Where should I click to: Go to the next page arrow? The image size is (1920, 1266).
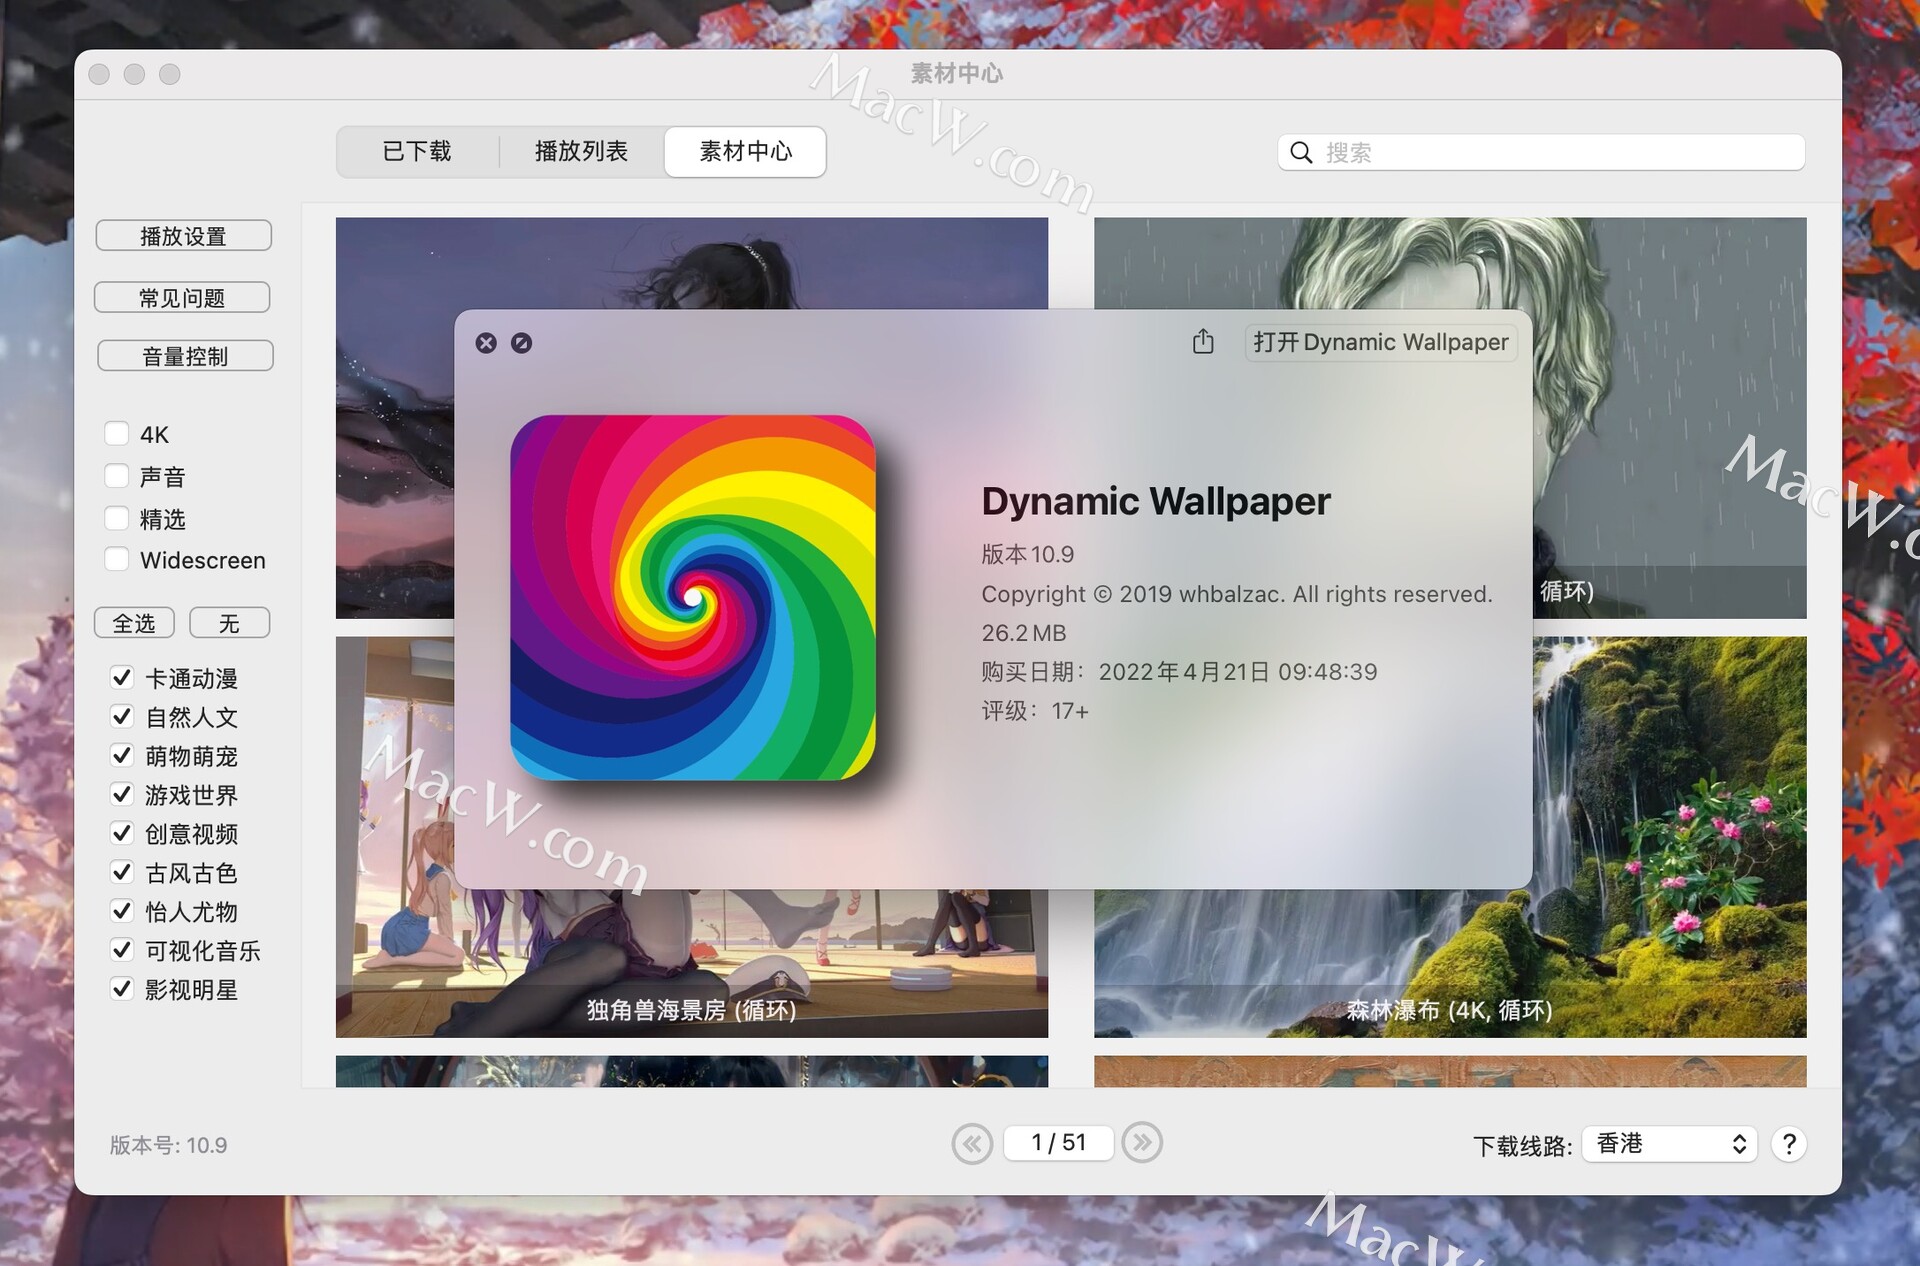point(1142,1142)
